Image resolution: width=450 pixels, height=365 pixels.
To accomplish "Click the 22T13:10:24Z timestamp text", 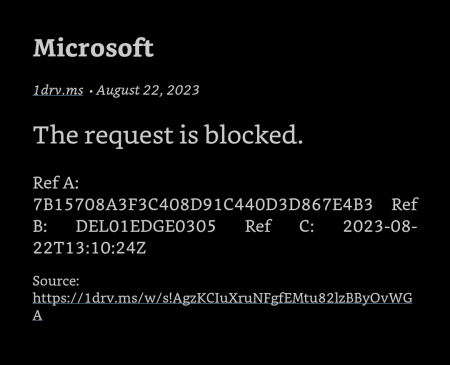I will pyautogui.click(x=89, y=248).
